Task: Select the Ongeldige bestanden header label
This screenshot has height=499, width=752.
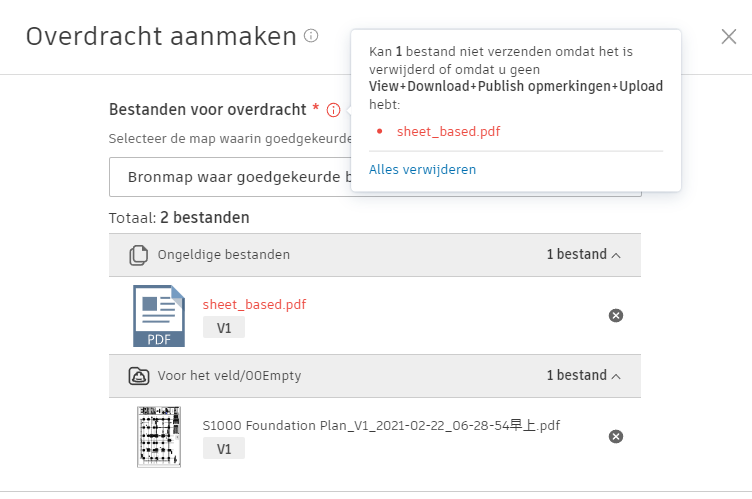Action: [224, 255]
